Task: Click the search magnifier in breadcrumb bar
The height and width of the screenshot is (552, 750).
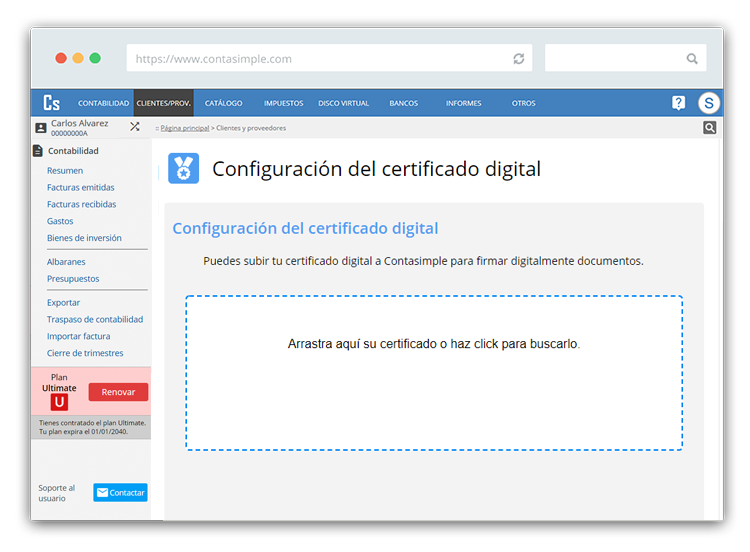Action: pos(709,128)
